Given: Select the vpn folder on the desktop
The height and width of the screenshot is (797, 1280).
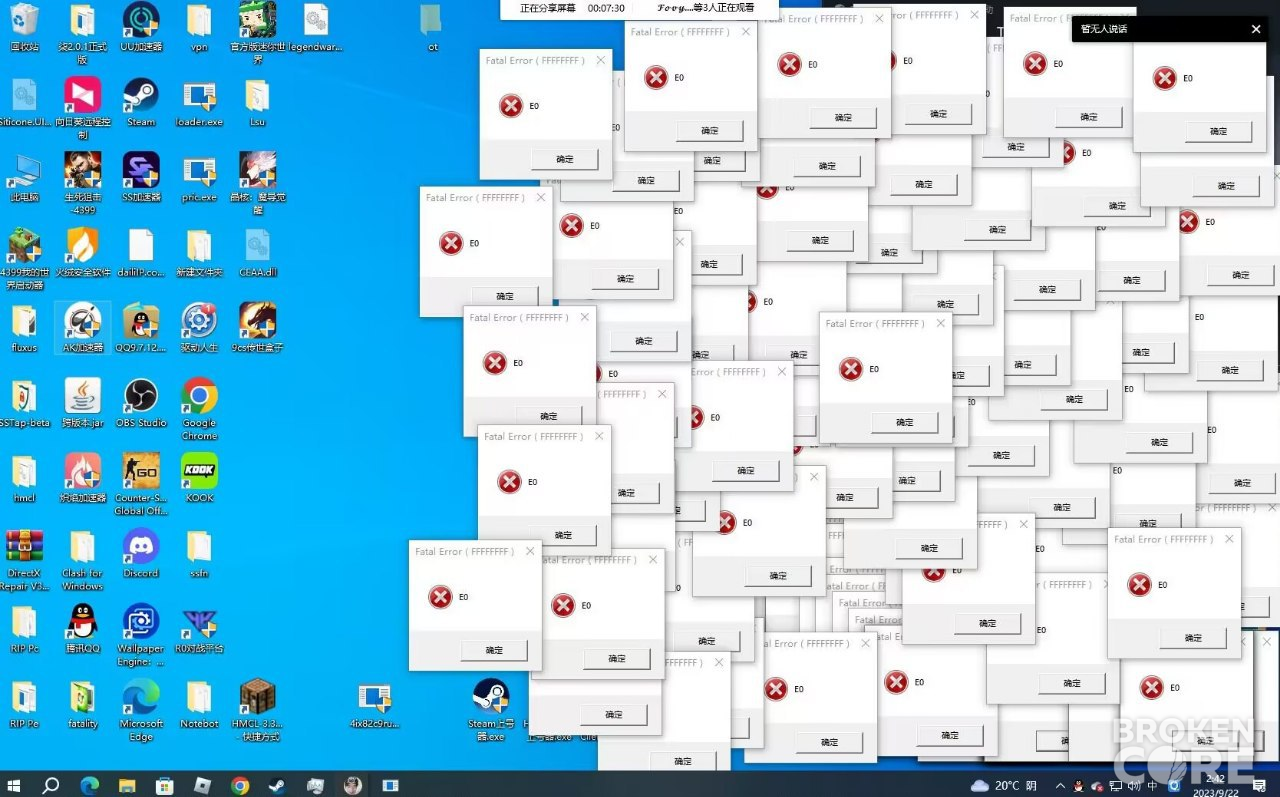Looking at the screenshot, I should coord(199,27).
